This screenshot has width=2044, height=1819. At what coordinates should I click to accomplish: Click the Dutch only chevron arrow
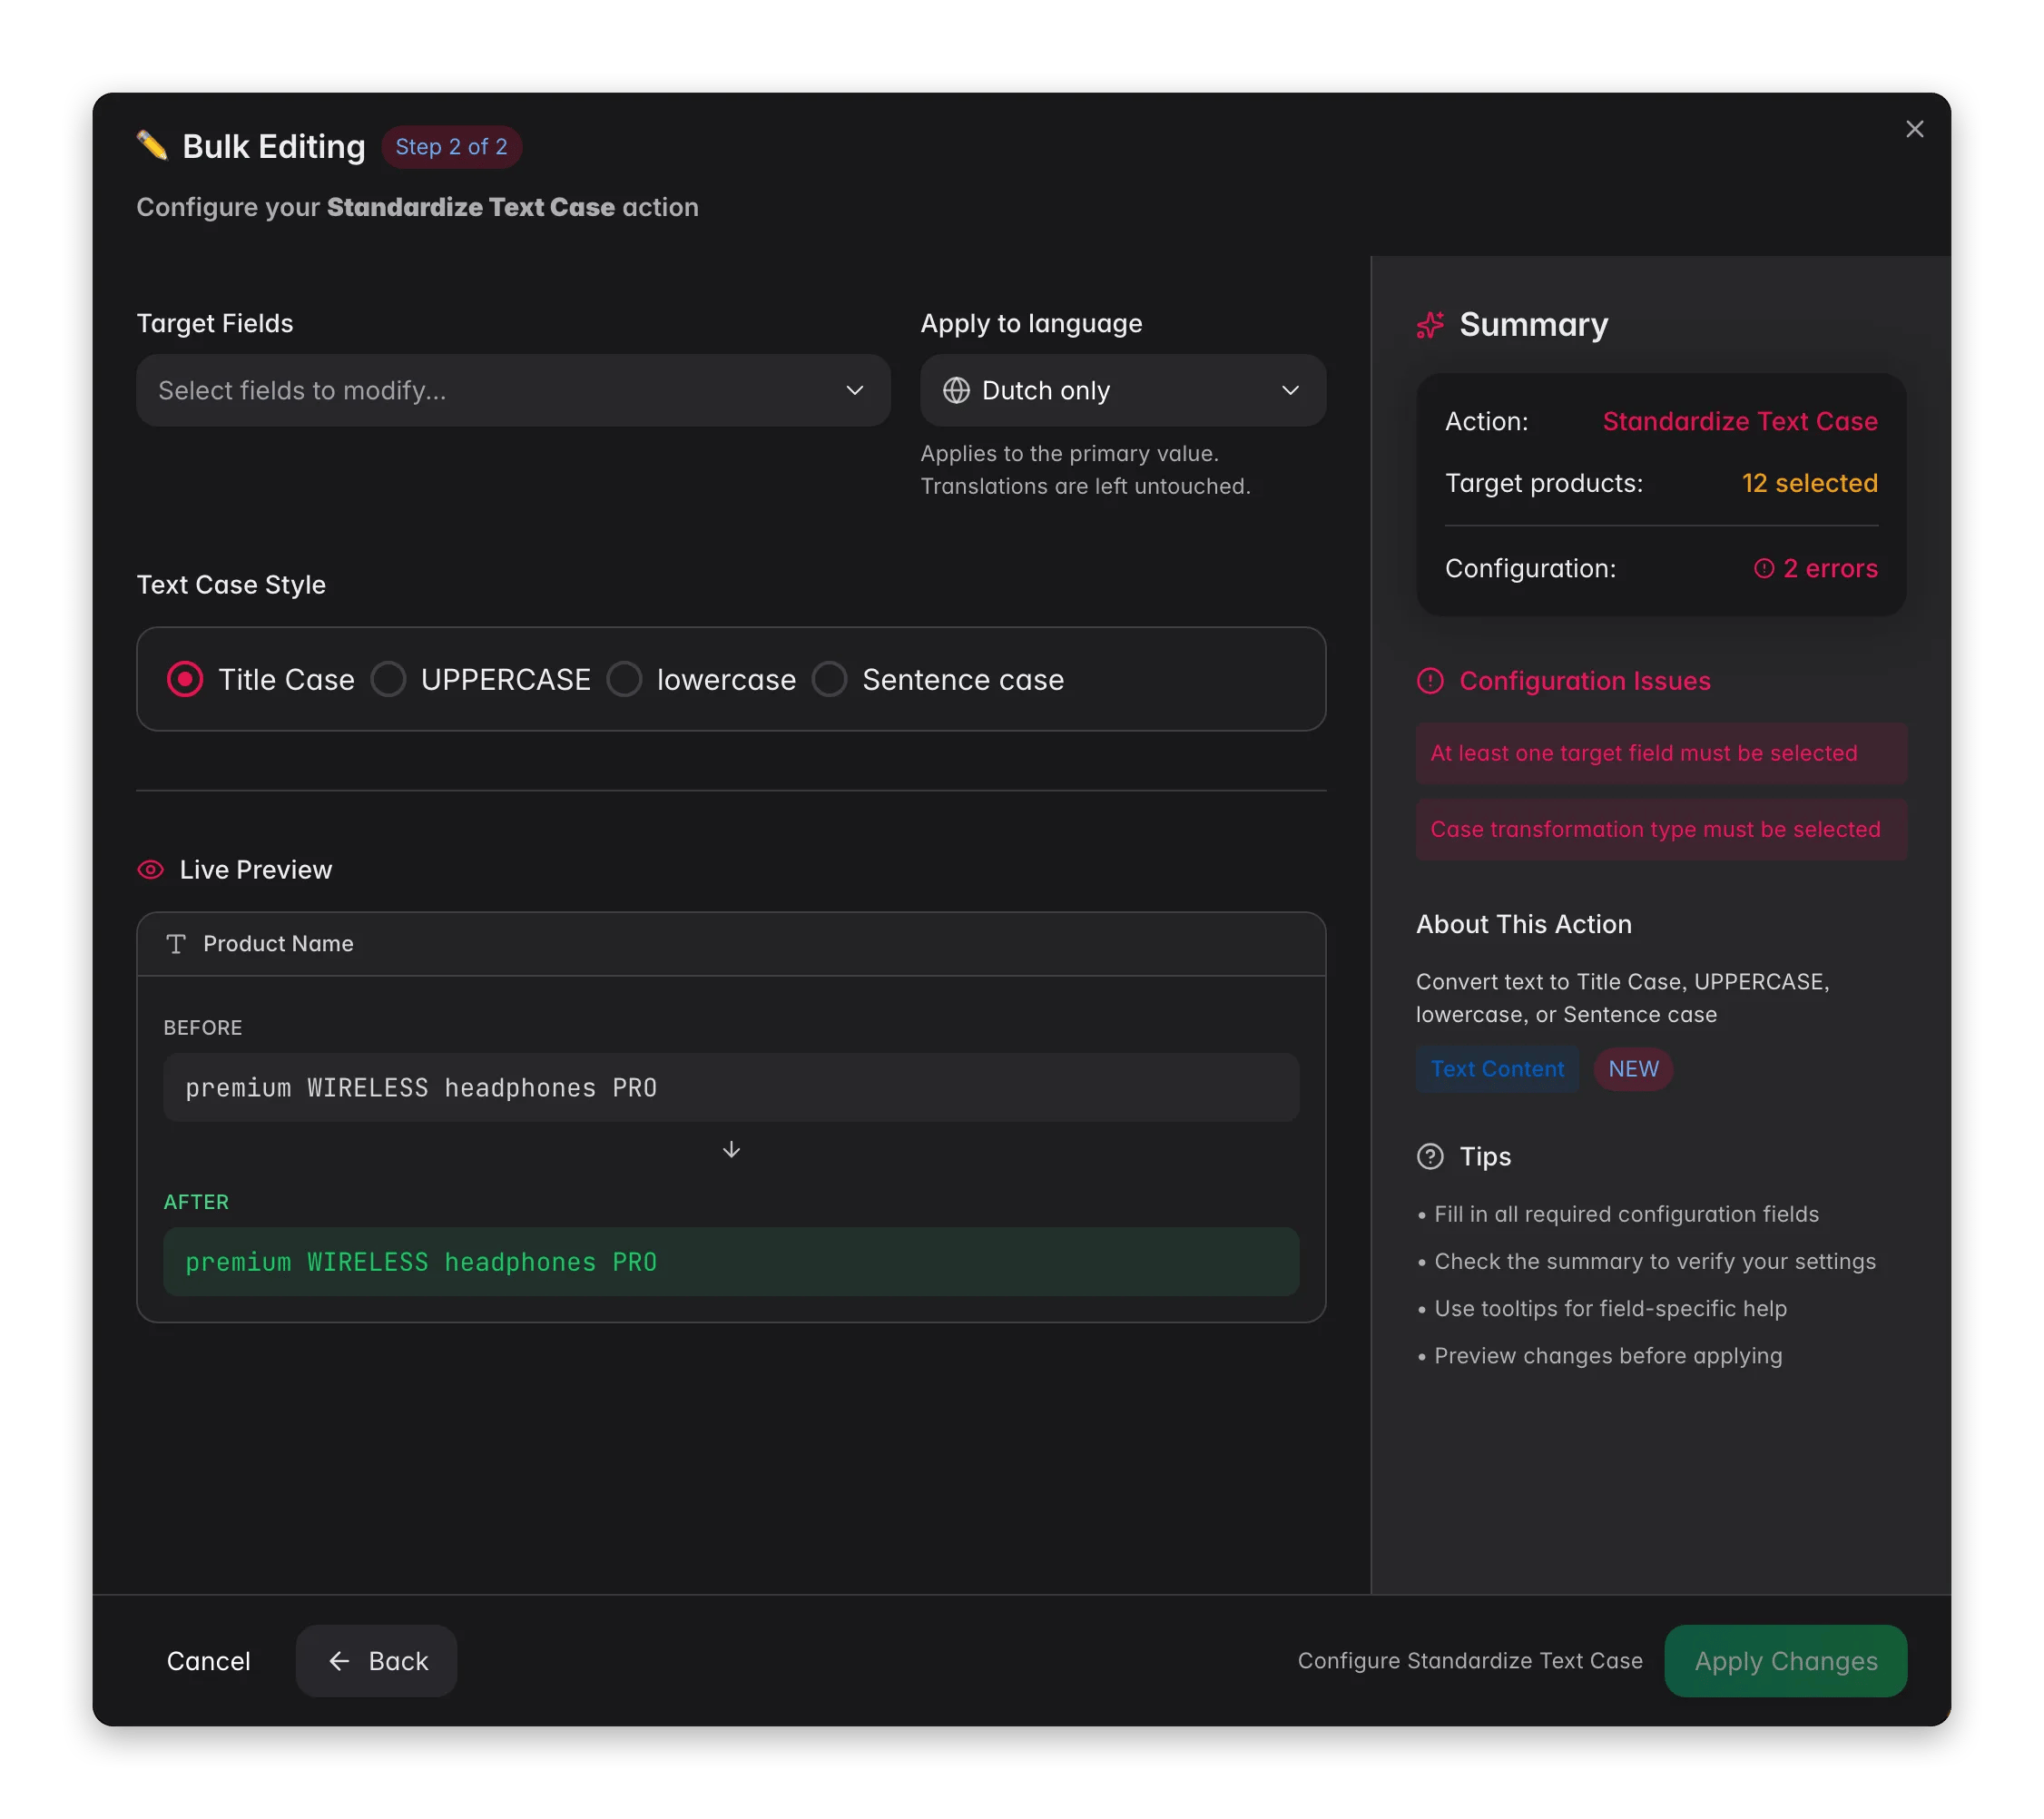pos(1290,390)
